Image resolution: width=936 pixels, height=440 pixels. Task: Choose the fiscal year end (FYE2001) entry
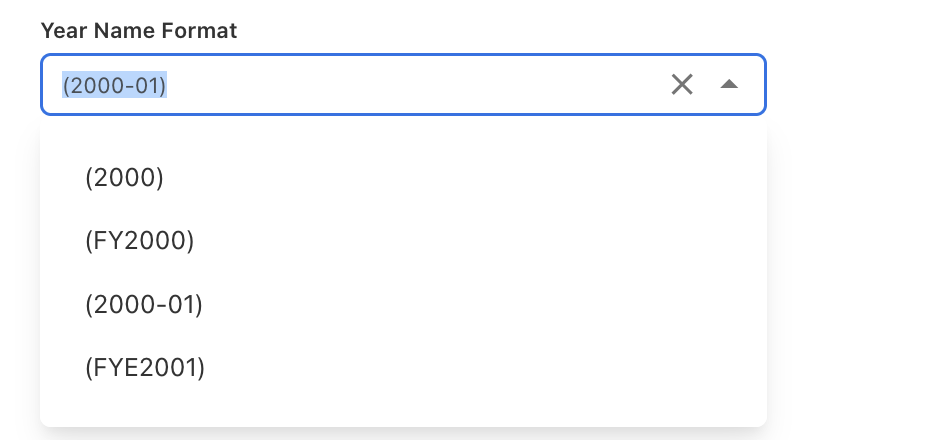point(145,368)
